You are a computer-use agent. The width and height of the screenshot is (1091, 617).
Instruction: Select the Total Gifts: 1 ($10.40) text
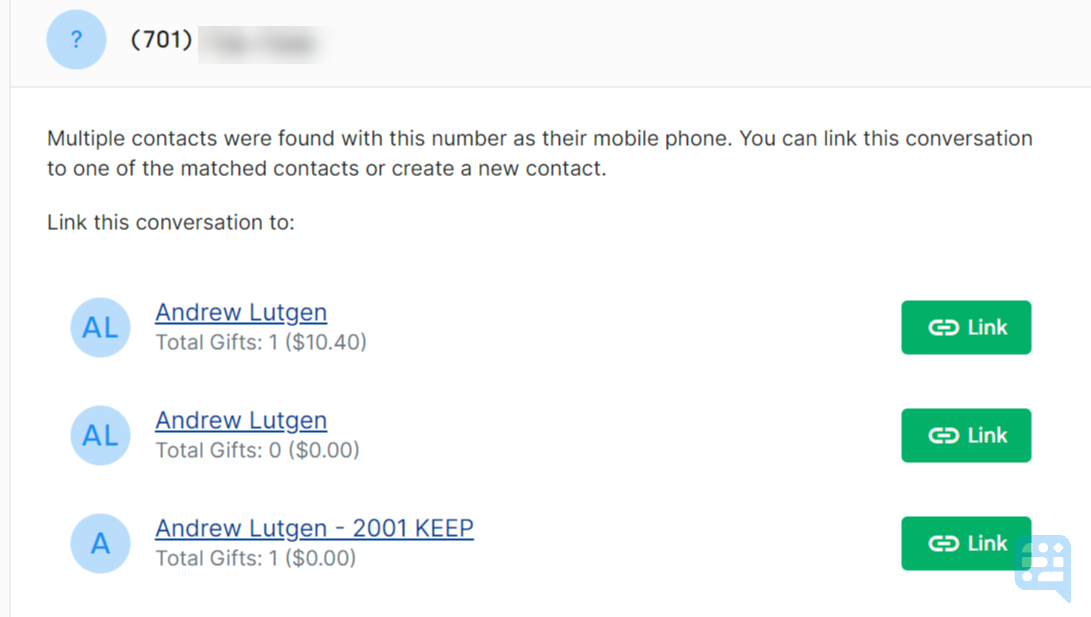261,342
